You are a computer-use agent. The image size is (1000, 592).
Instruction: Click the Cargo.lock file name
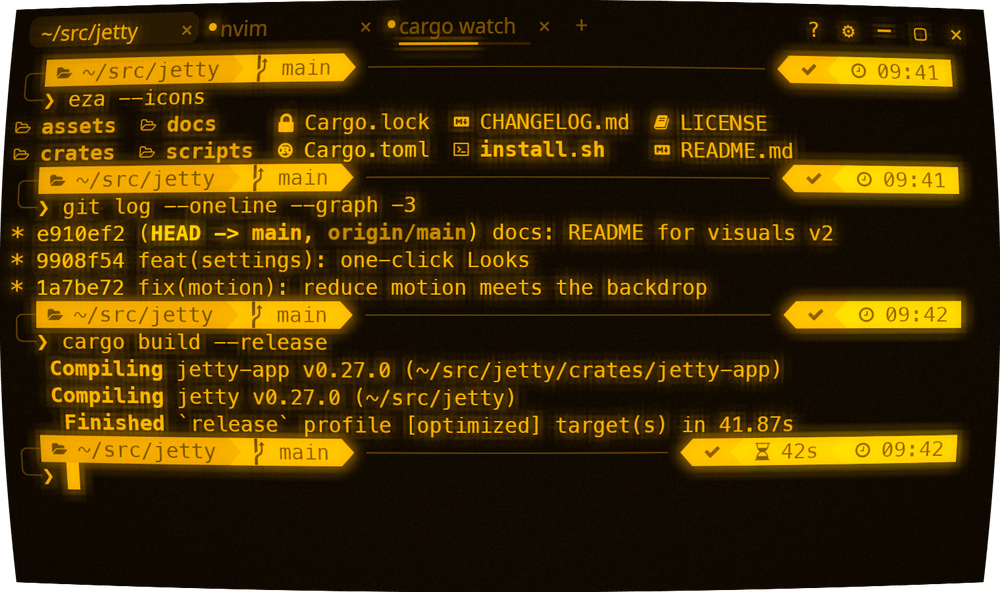point(367,122)
